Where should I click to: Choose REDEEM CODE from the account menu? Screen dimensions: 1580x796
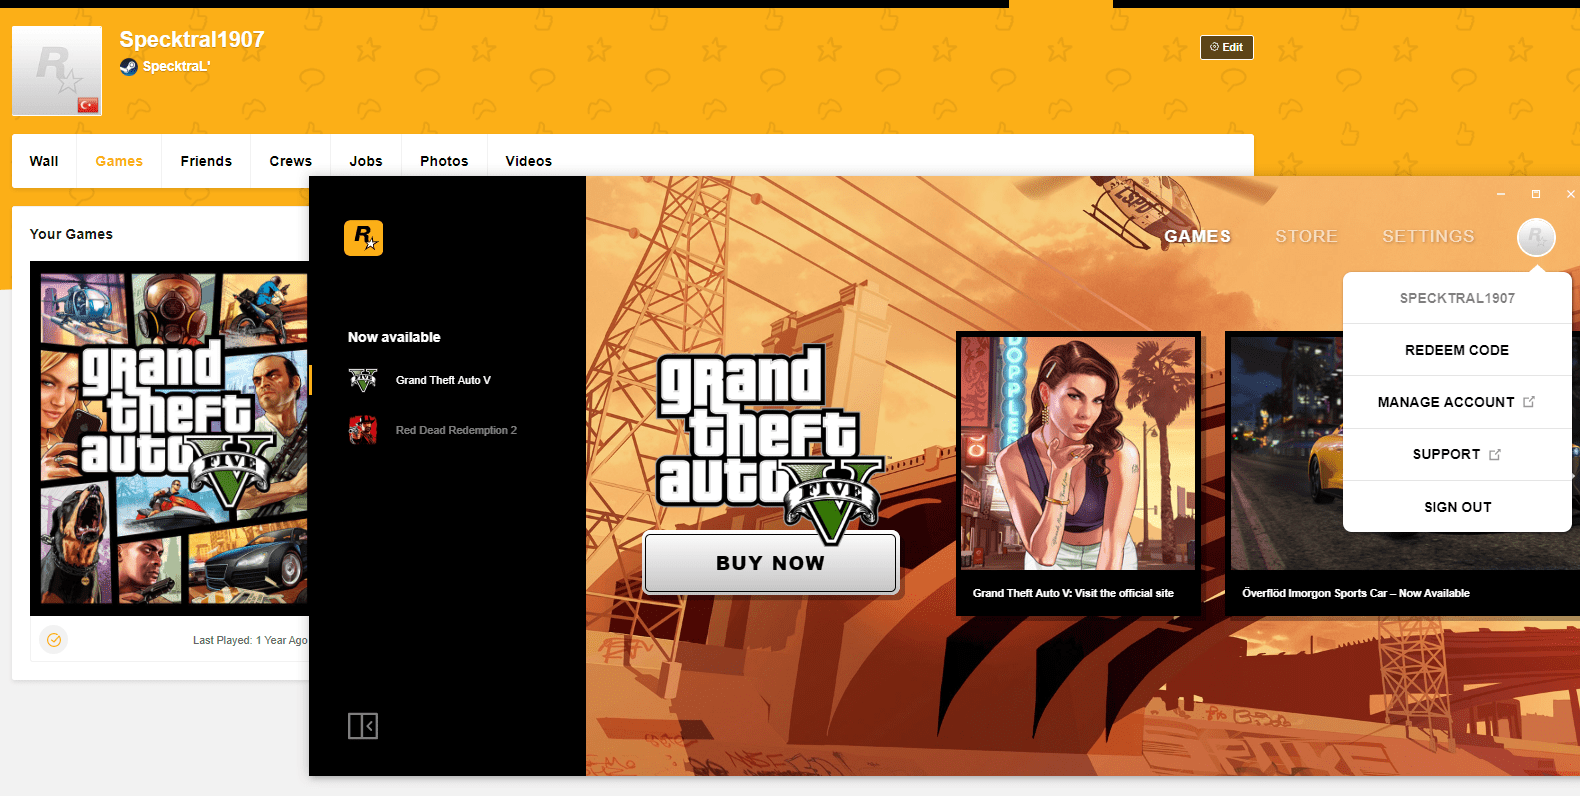[1457, 350]
